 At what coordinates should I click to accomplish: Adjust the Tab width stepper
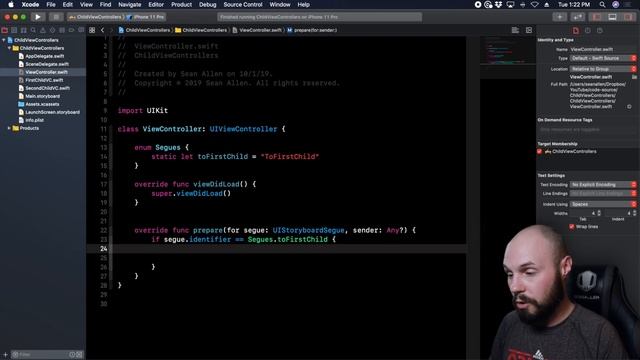coord(599,213)
